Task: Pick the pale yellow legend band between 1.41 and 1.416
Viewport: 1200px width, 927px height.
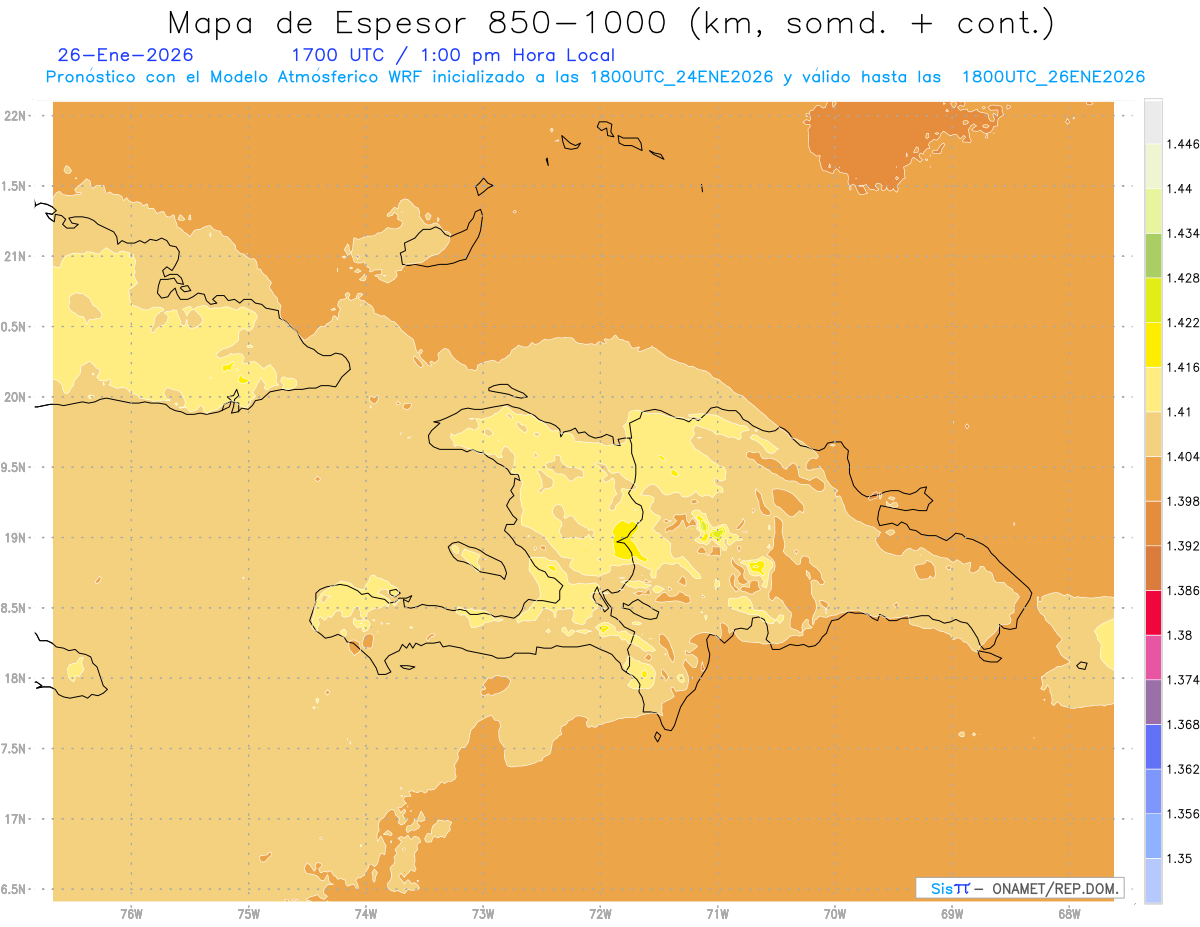Action: tap(1153, 389)
